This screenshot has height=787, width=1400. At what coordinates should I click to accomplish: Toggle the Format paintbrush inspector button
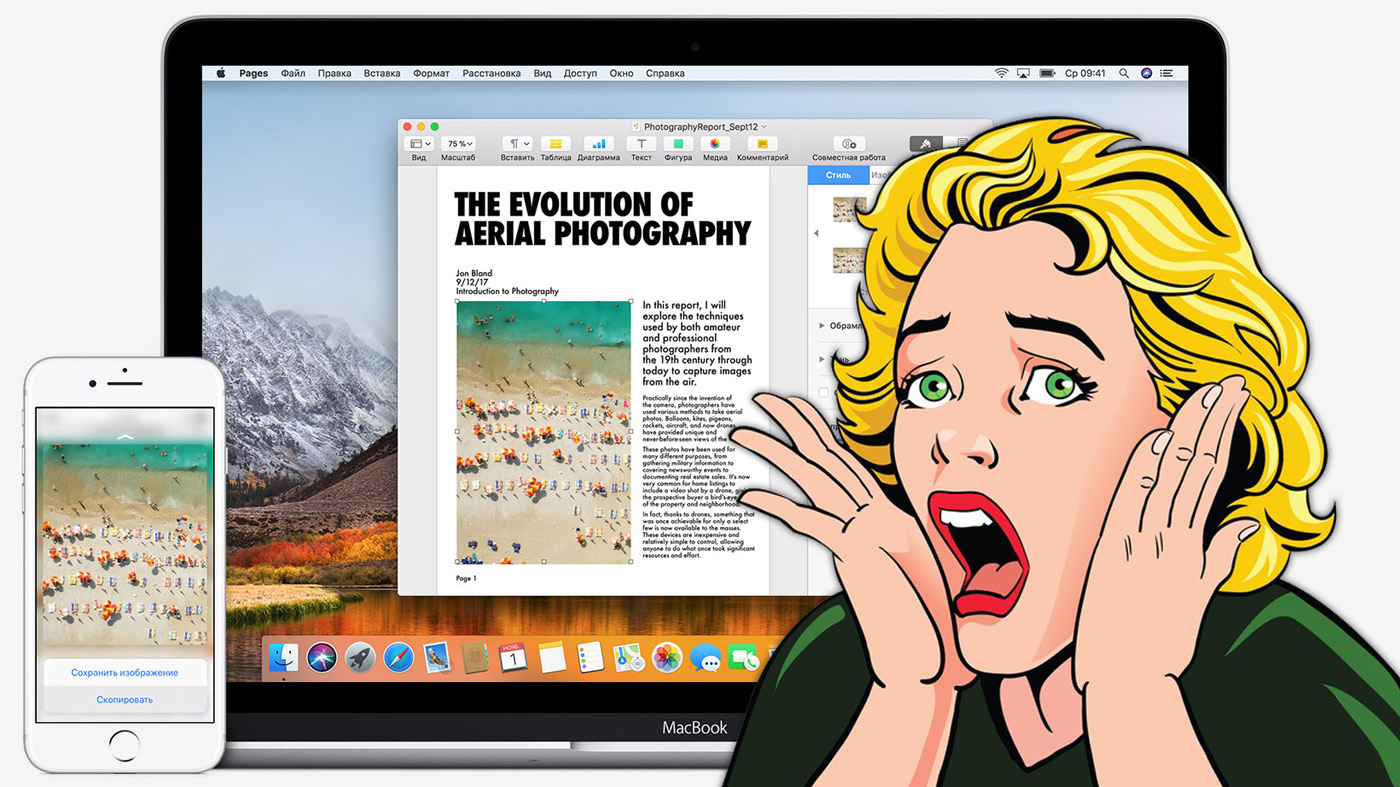(x=926, y=145)
